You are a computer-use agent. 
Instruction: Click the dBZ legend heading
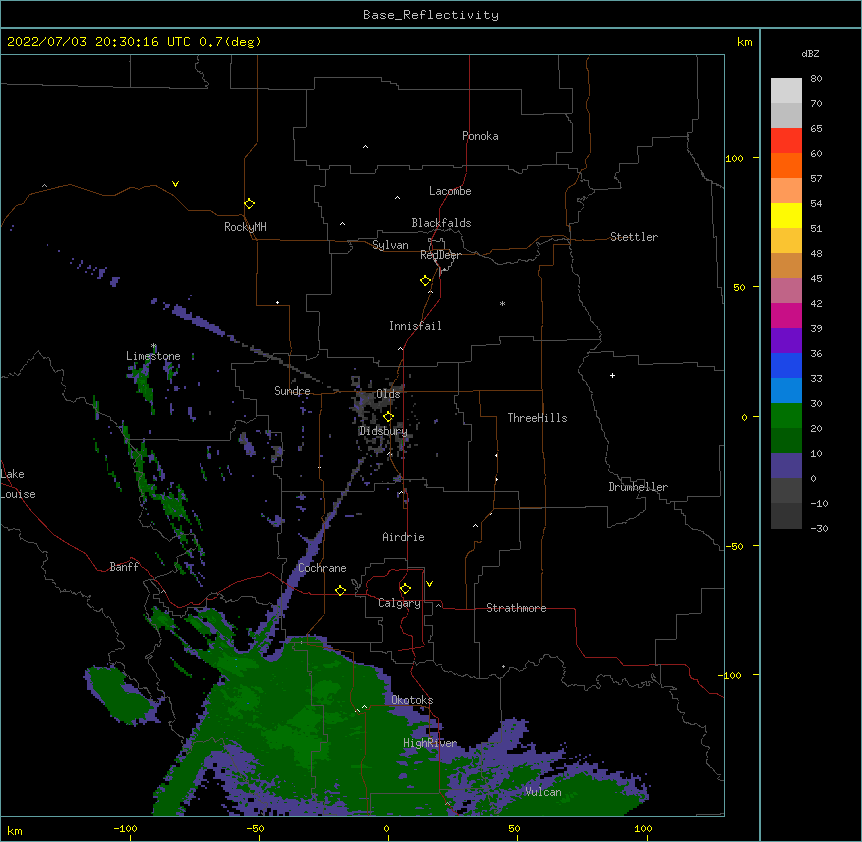pos(810,53)
